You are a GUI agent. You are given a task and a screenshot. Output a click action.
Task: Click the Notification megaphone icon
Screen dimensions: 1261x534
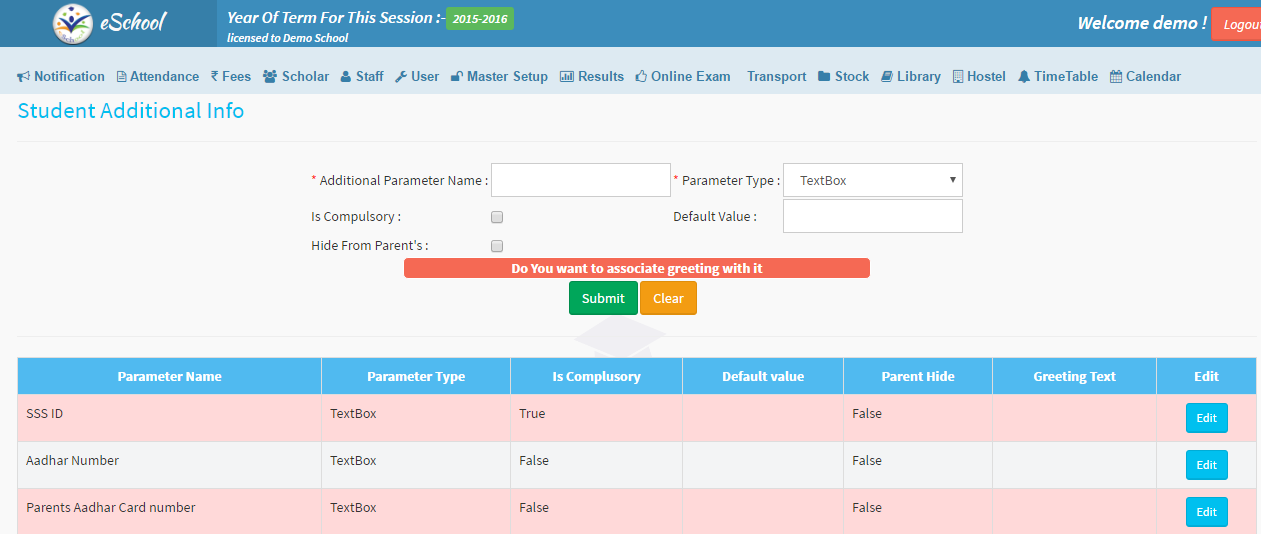(x=24, y=77)
